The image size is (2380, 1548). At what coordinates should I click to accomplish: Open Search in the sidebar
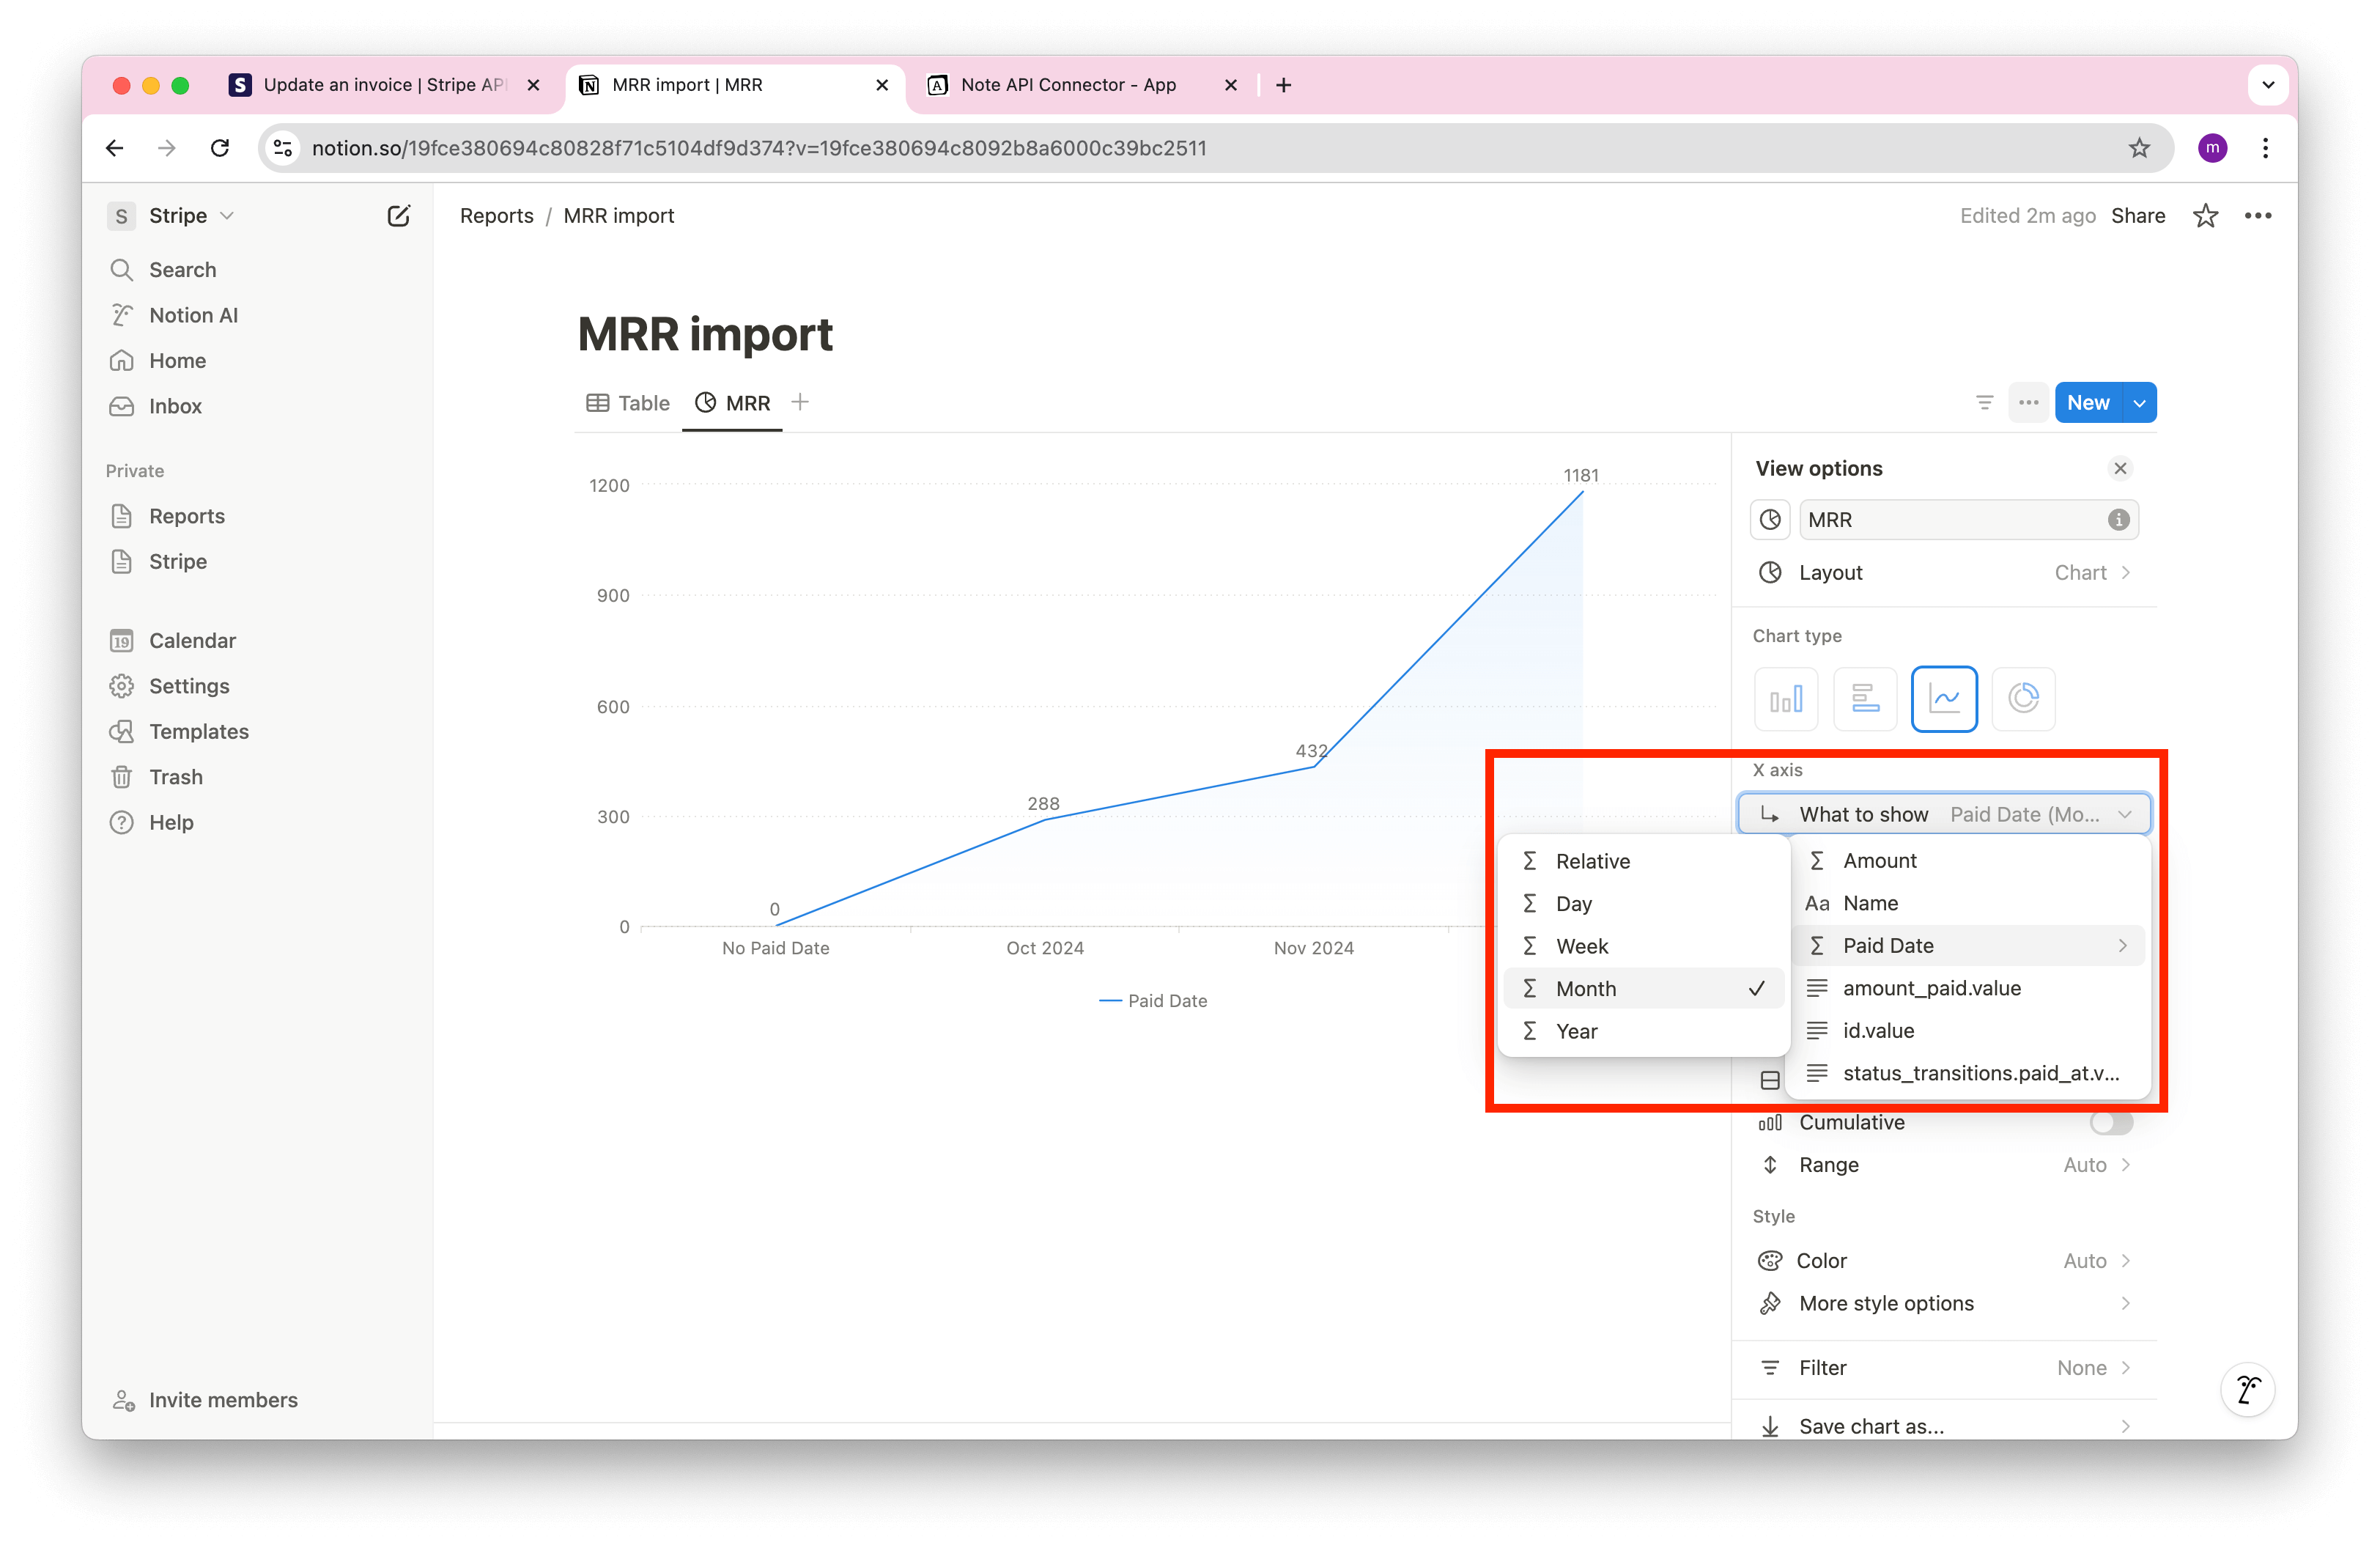coord(182,270)
